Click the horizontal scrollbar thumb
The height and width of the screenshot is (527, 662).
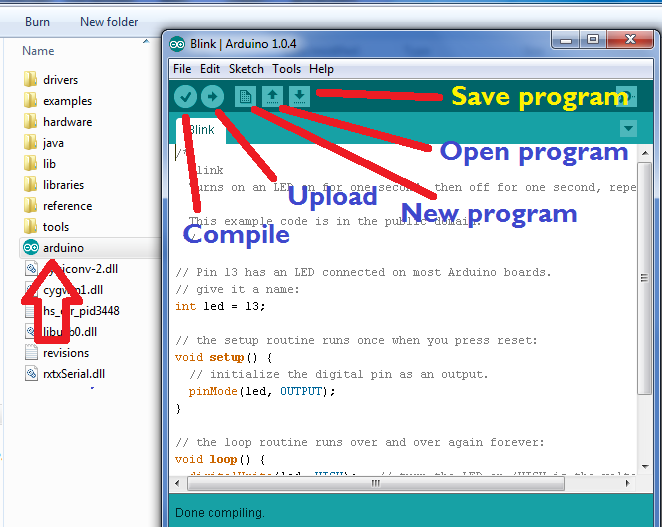click(x=376, y=483)
